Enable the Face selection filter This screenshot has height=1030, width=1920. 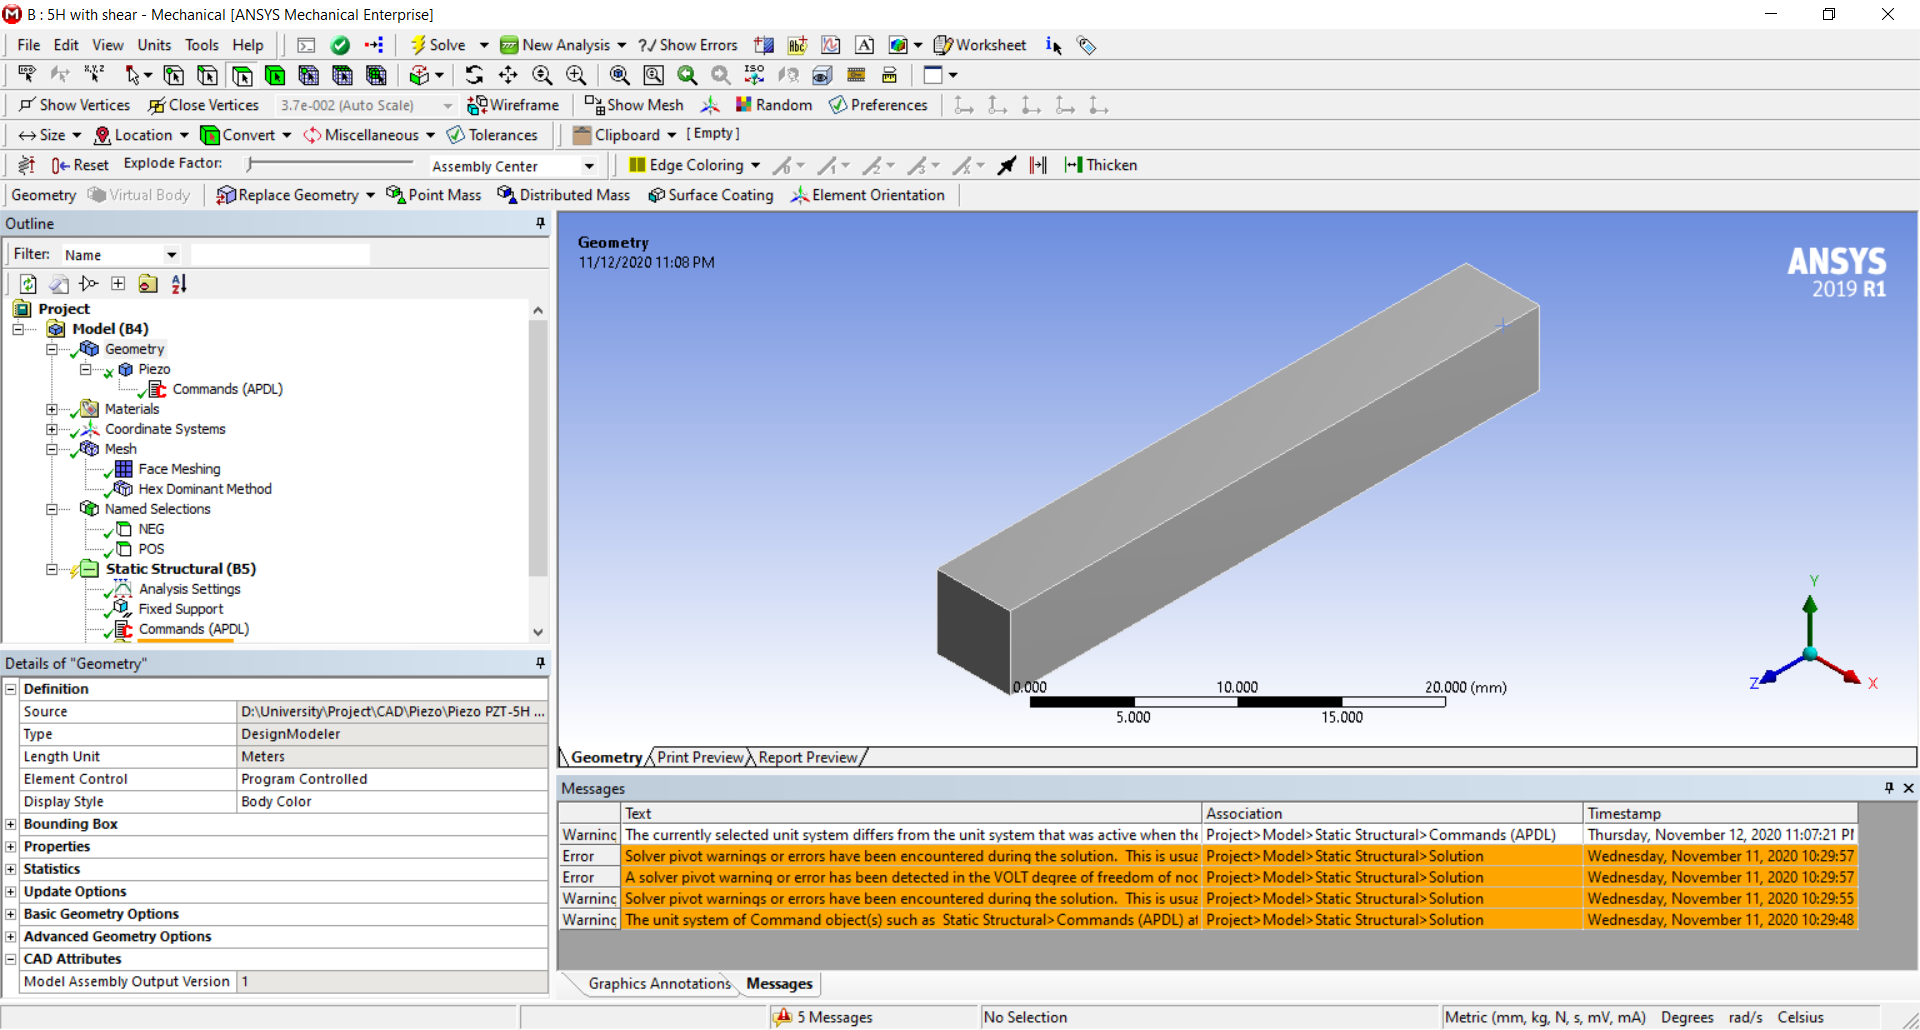tap(241, 75)
